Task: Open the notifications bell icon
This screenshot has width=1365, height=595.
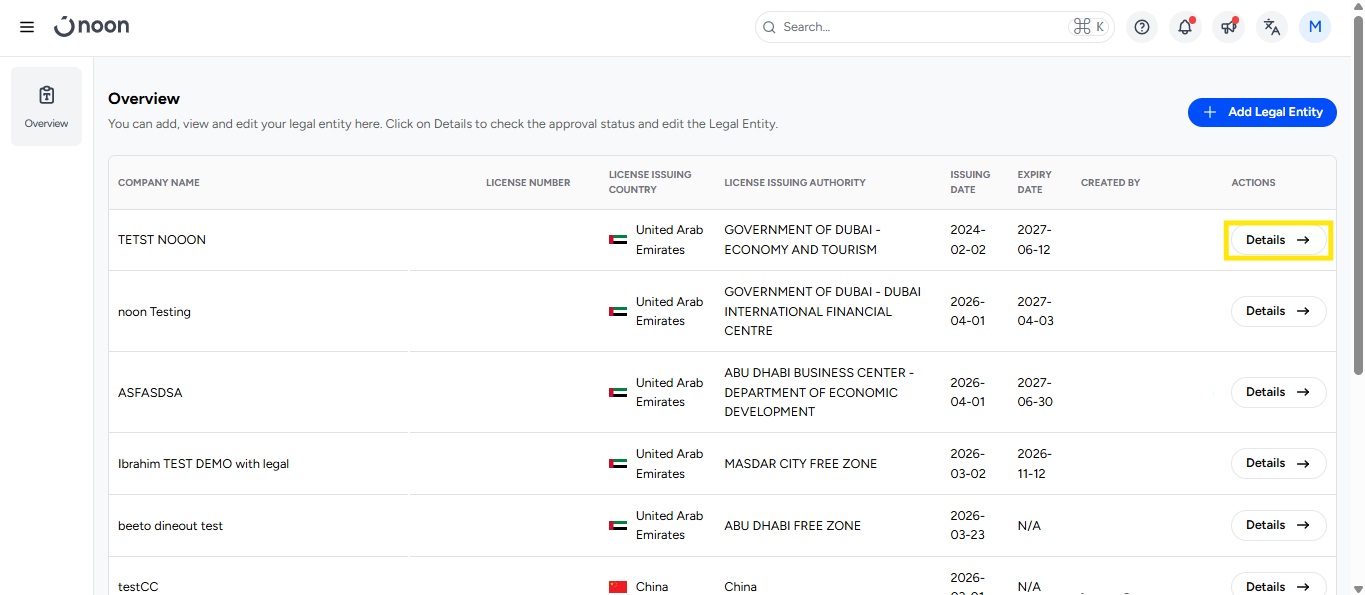Action: (1185, 27)
